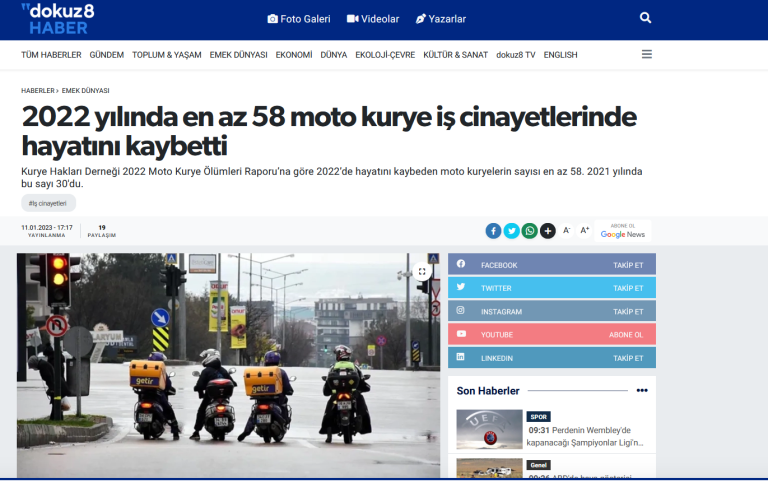The image size is (768, 483).
Task: Open Son Haberler three-dots options
Action: pyautogui.click(x=642, y=390)
